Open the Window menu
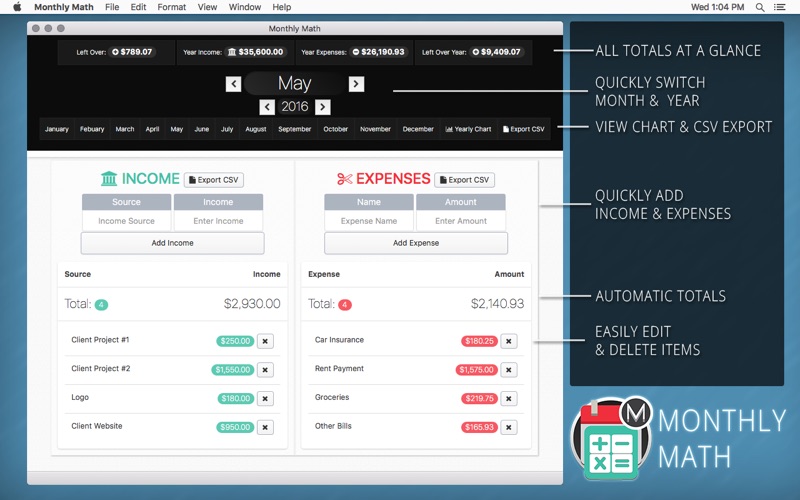Screen dimensions: 800x500 [x=245, y=7]
